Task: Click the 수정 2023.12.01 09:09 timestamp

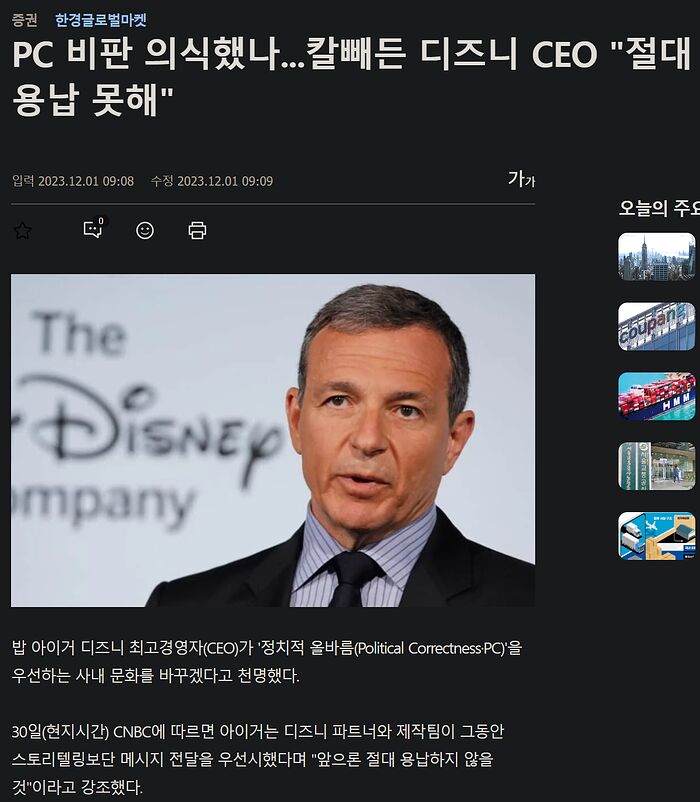Action: (212, 181)
